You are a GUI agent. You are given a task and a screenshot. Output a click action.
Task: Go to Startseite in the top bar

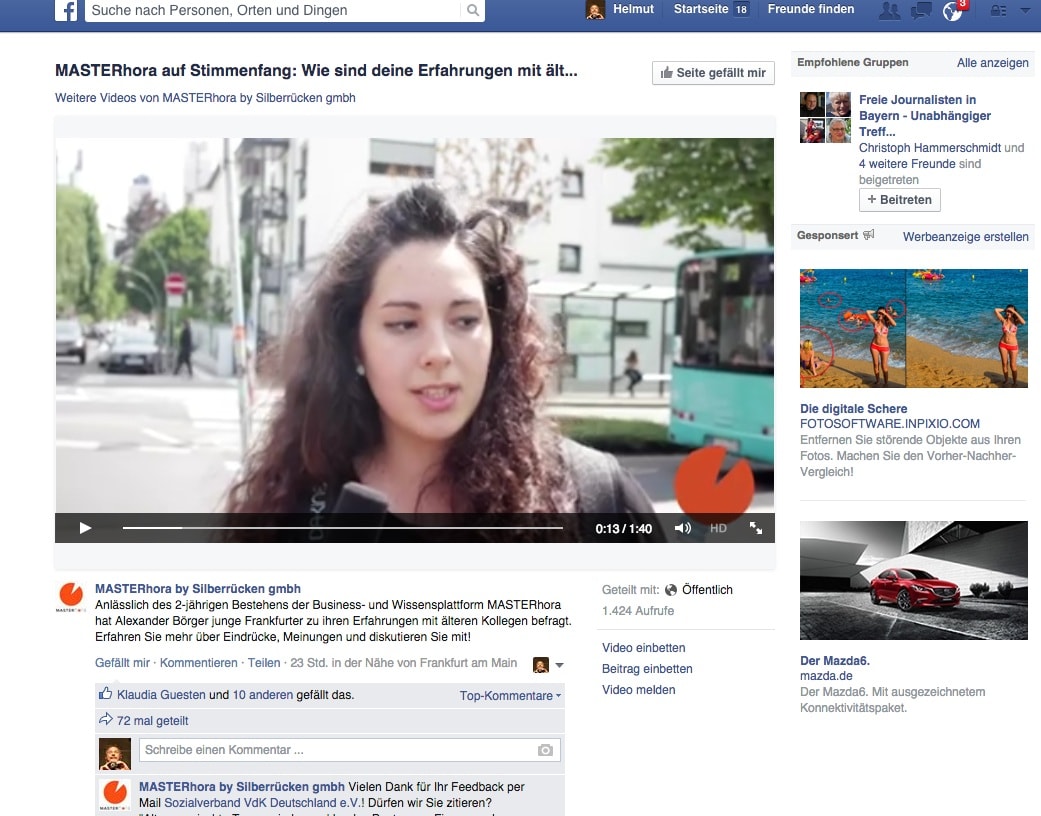699,10
